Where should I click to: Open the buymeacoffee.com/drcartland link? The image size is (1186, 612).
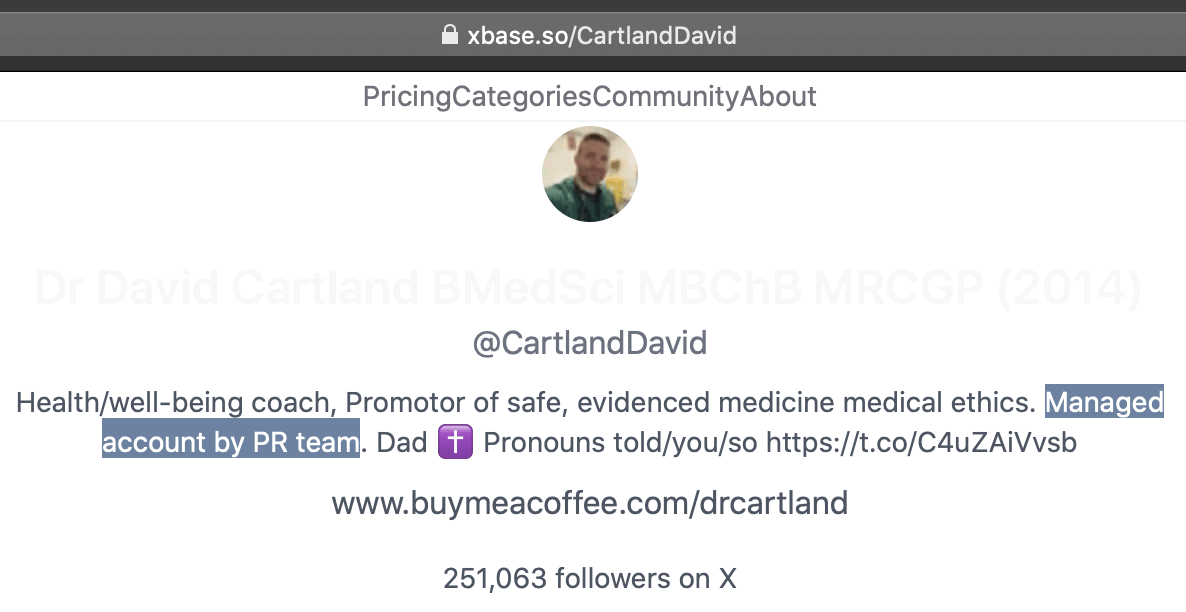coord(590,503)
